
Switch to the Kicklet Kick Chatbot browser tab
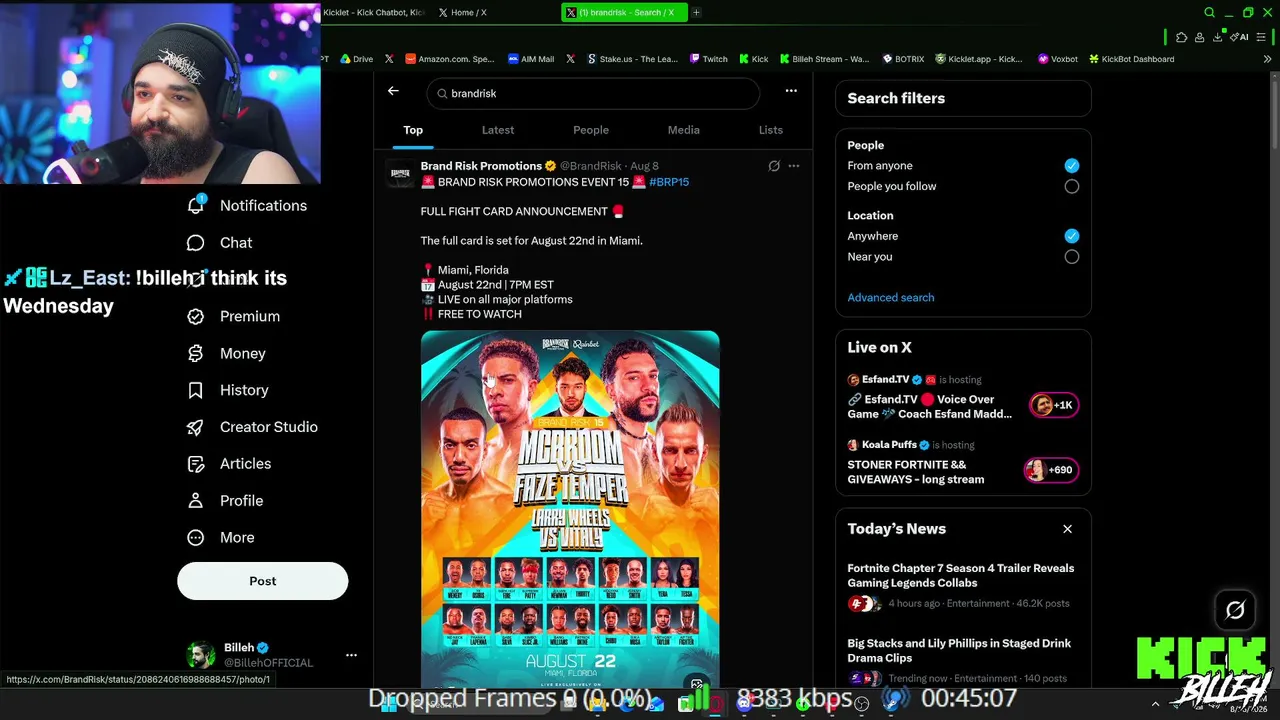tap(374, 13)
